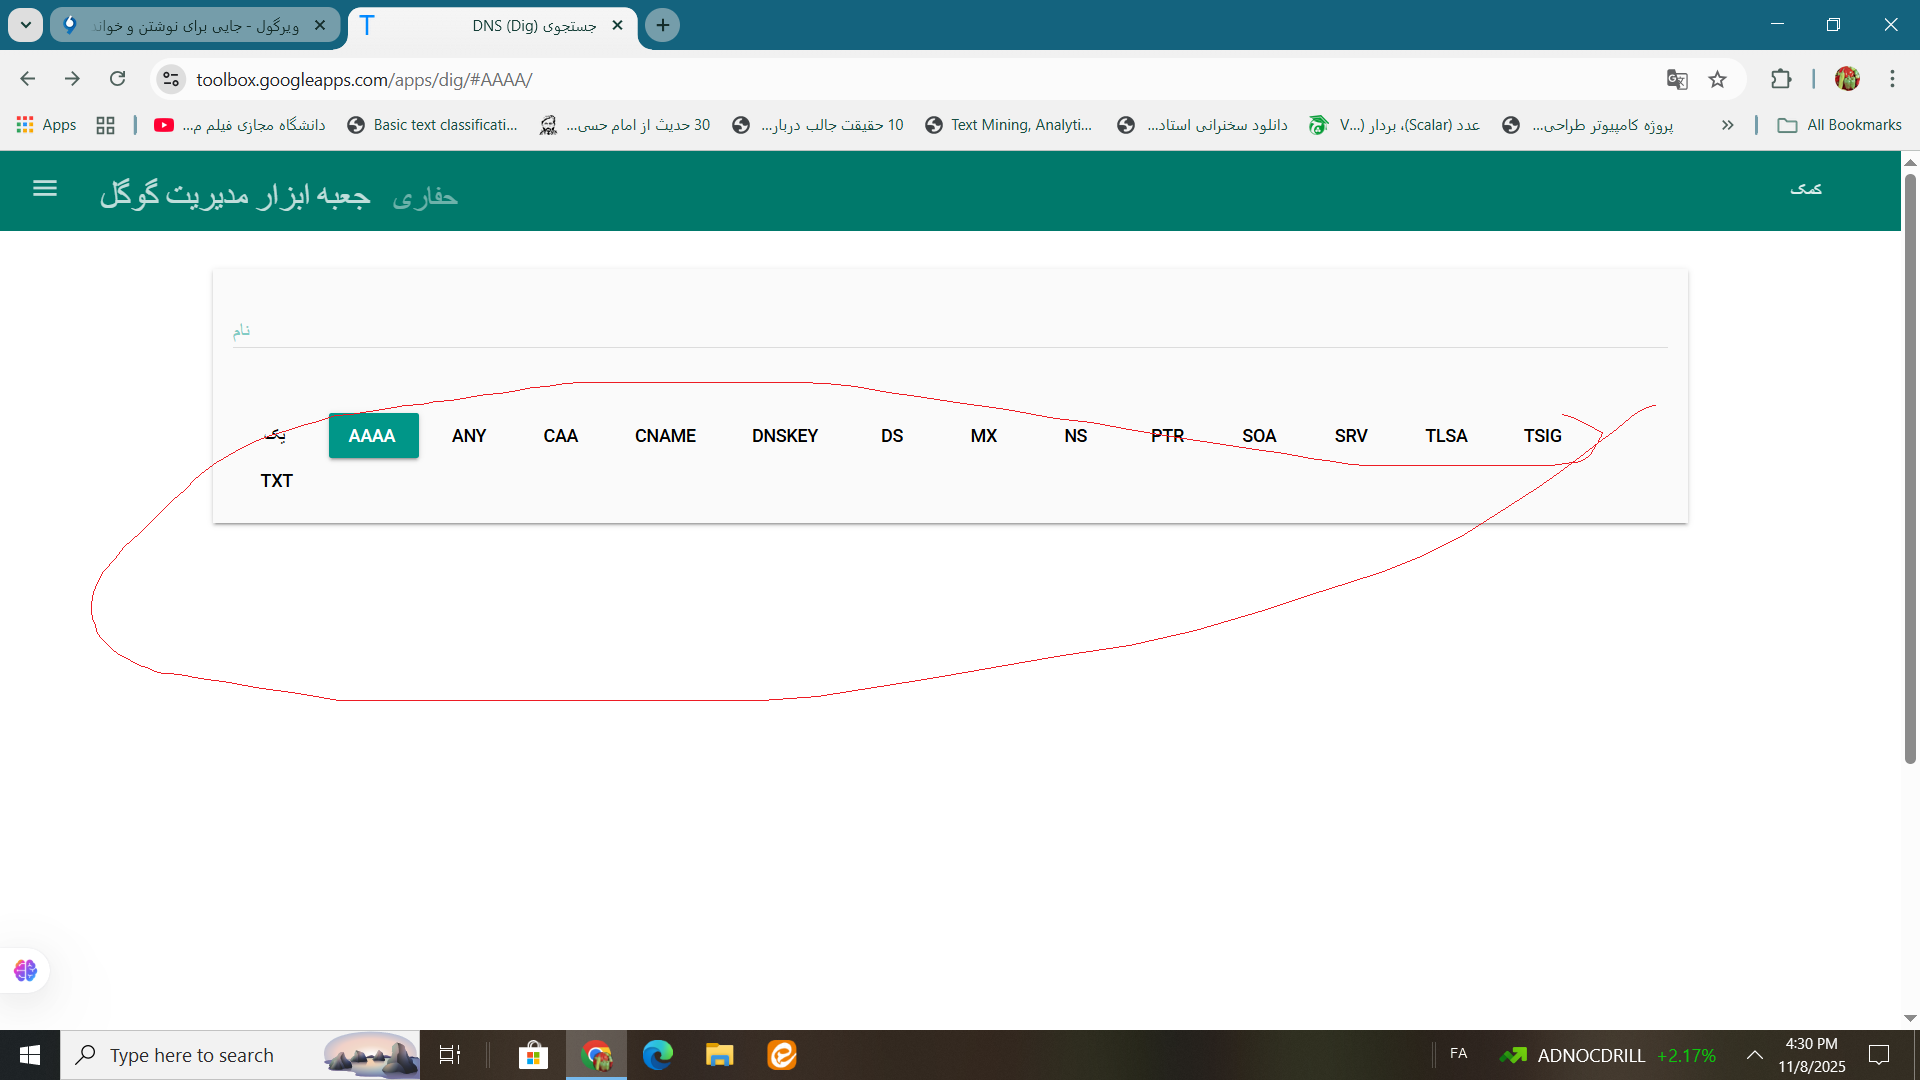
Task: Click the site information icon in the address bar
Action: click(171, 80)
